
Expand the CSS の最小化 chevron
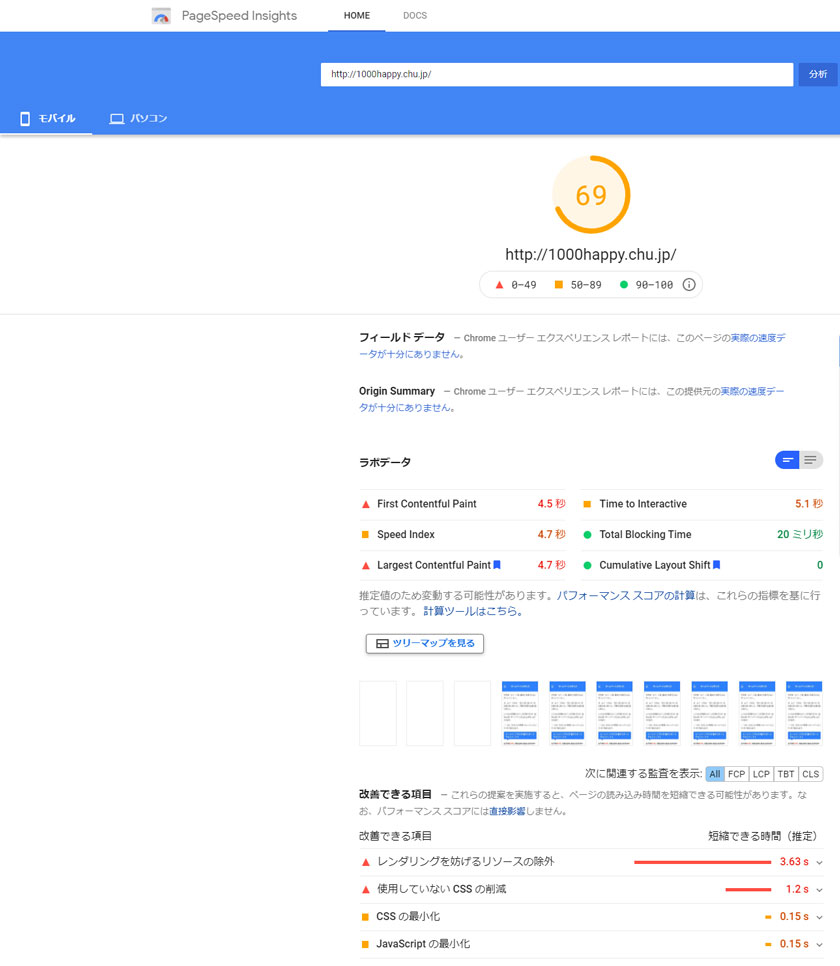819,917
